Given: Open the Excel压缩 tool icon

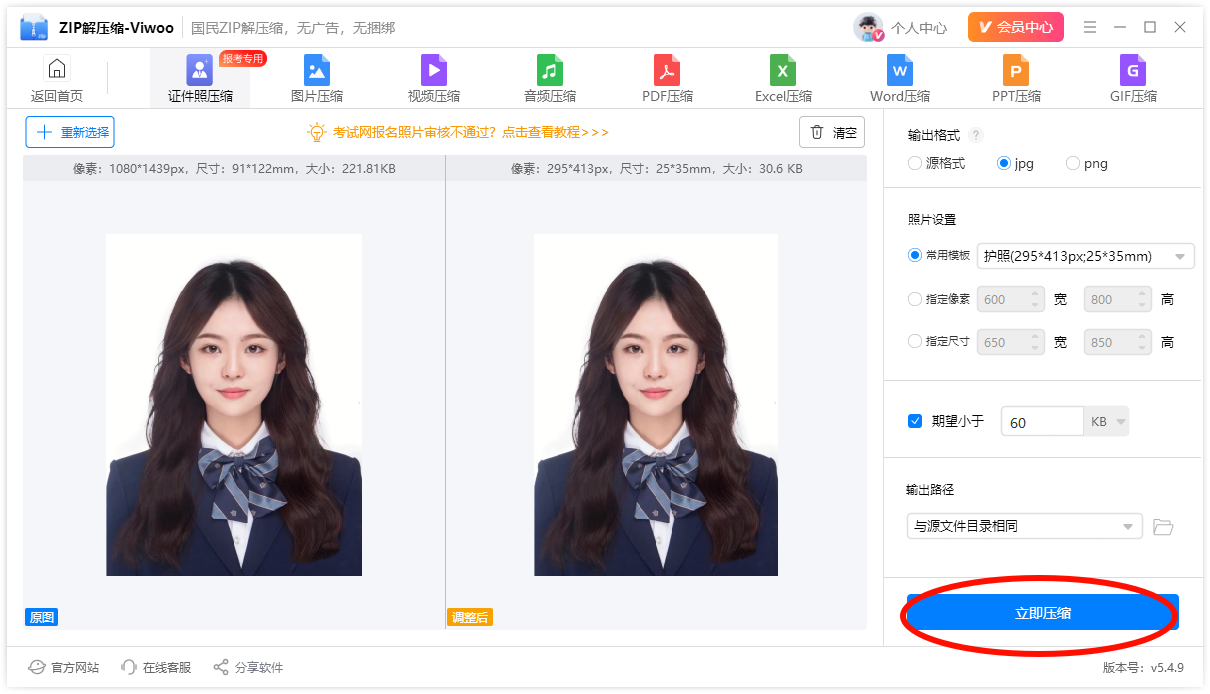Looking at the screenshot, I should pyautogui.click(x=783, y=70).
